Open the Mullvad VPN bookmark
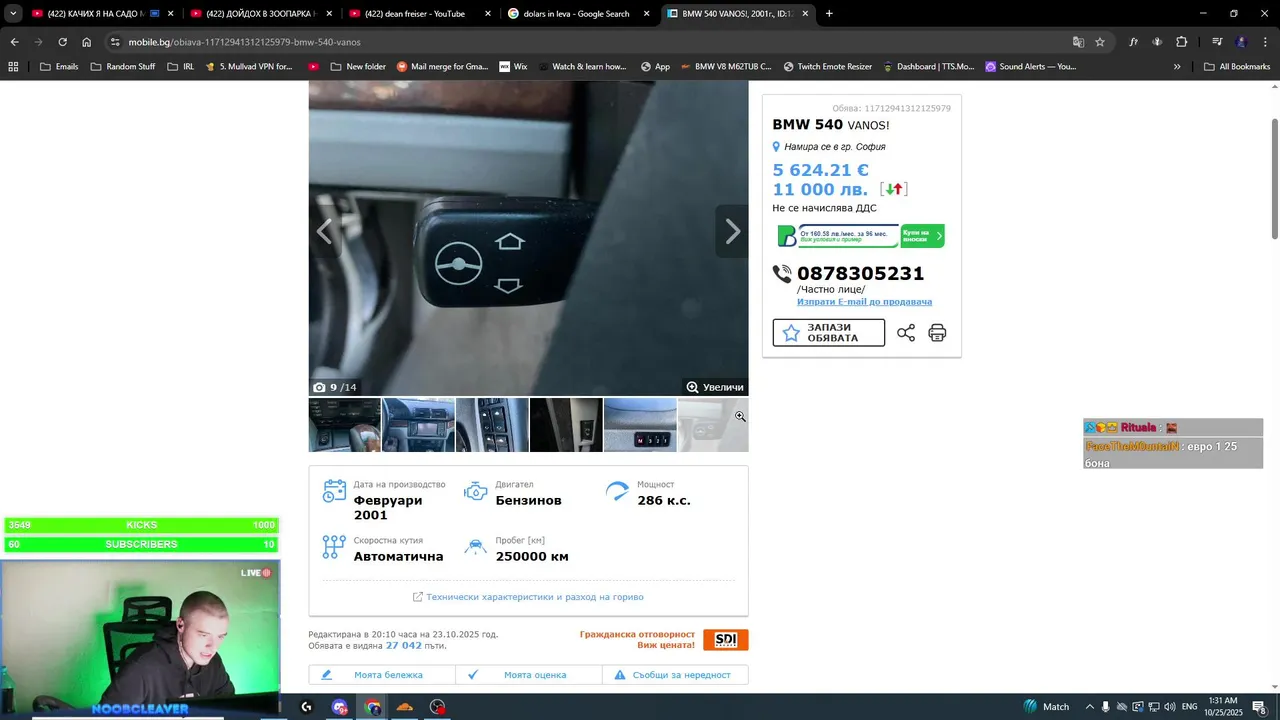1280x720 pixels. point(249,67)
